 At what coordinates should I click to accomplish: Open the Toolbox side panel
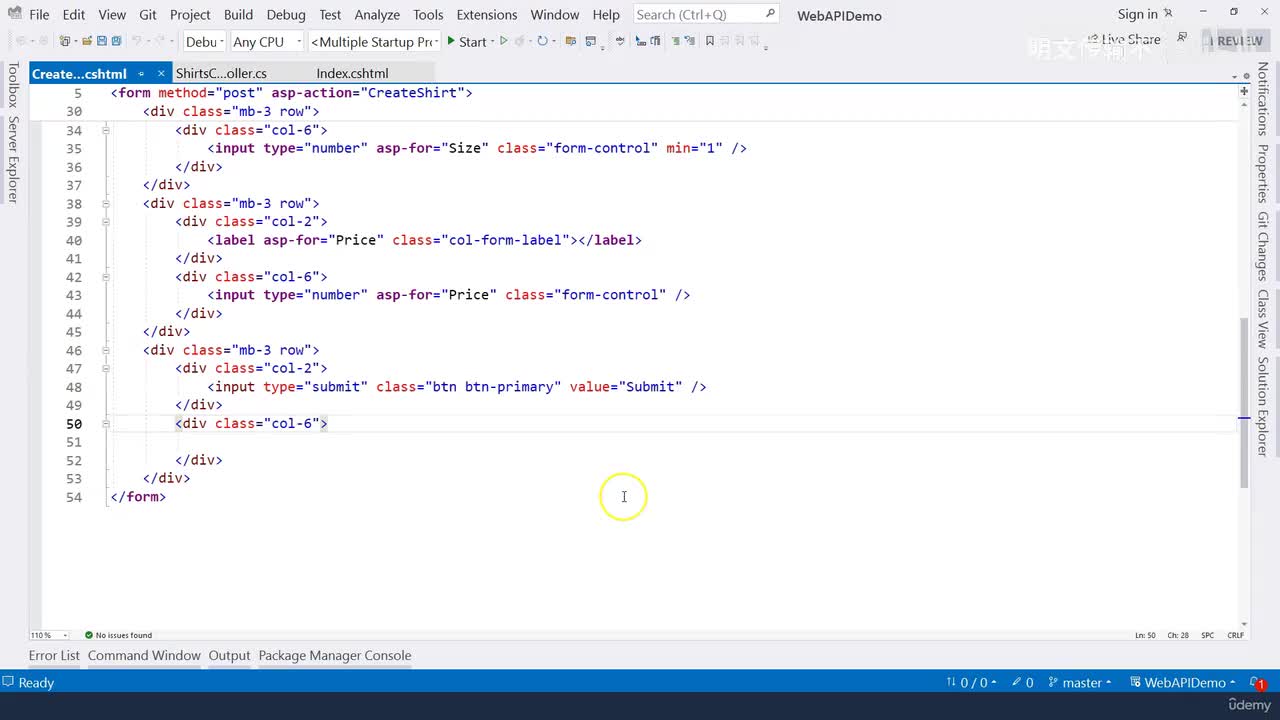click(x=13, y=84)
